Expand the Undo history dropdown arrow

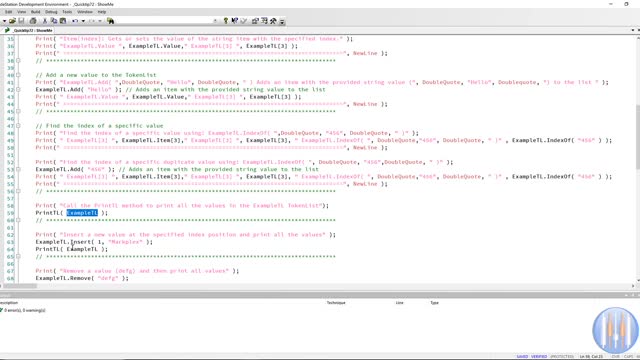pyautogui.click(x=83, y=21)
